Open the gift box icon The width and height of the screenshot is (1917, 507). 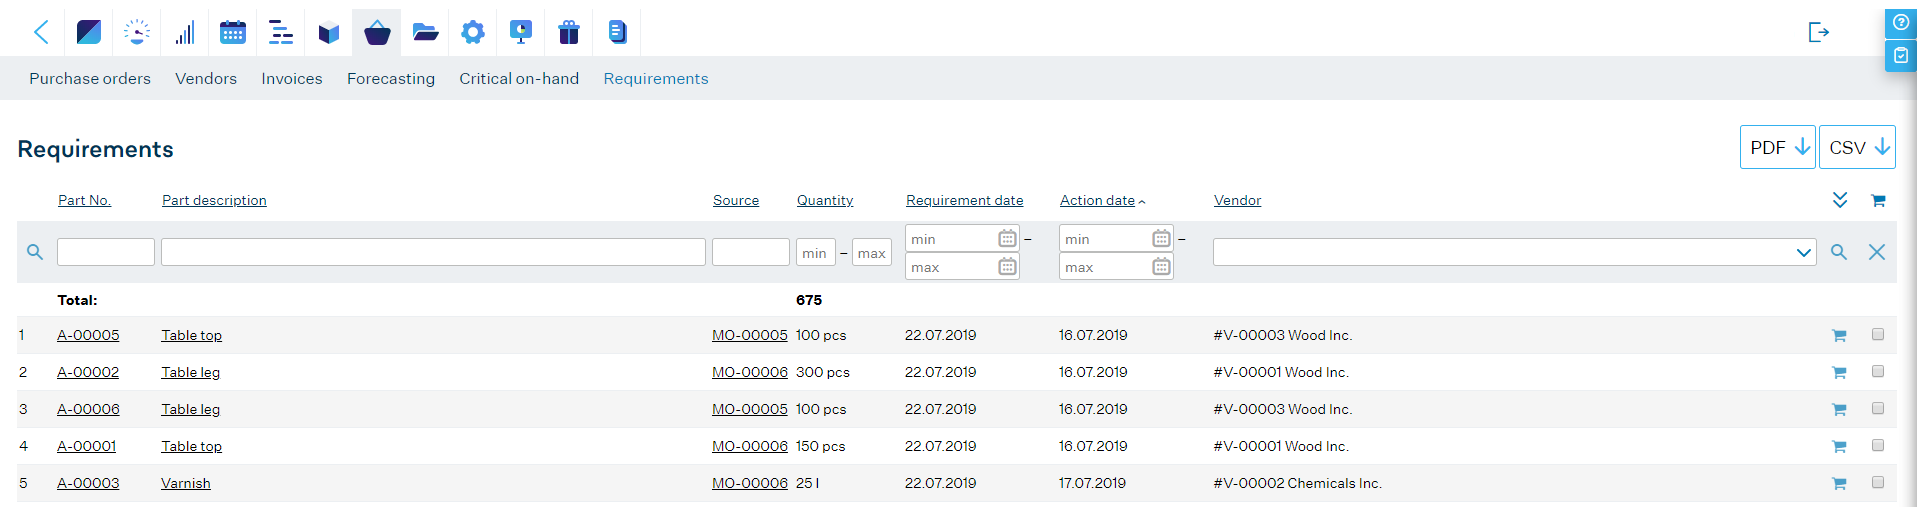click(569, 32)
